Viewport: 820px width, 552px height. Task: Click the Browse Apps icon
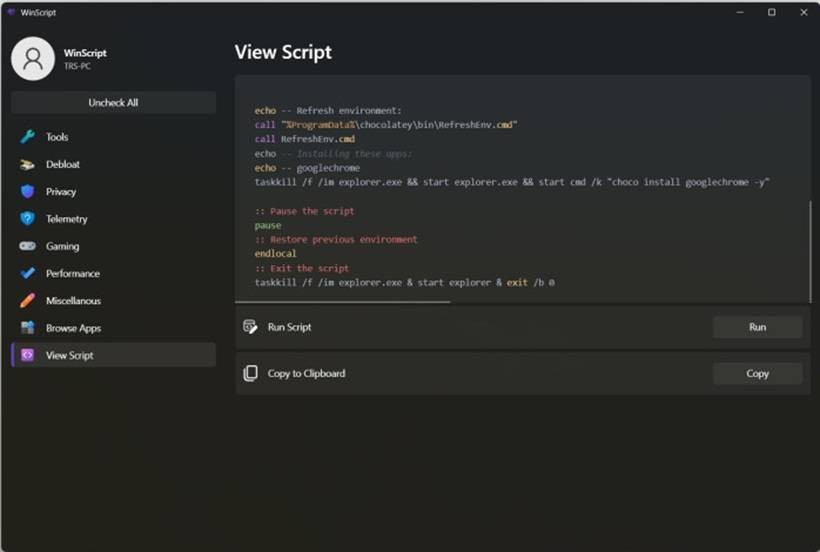28,328
